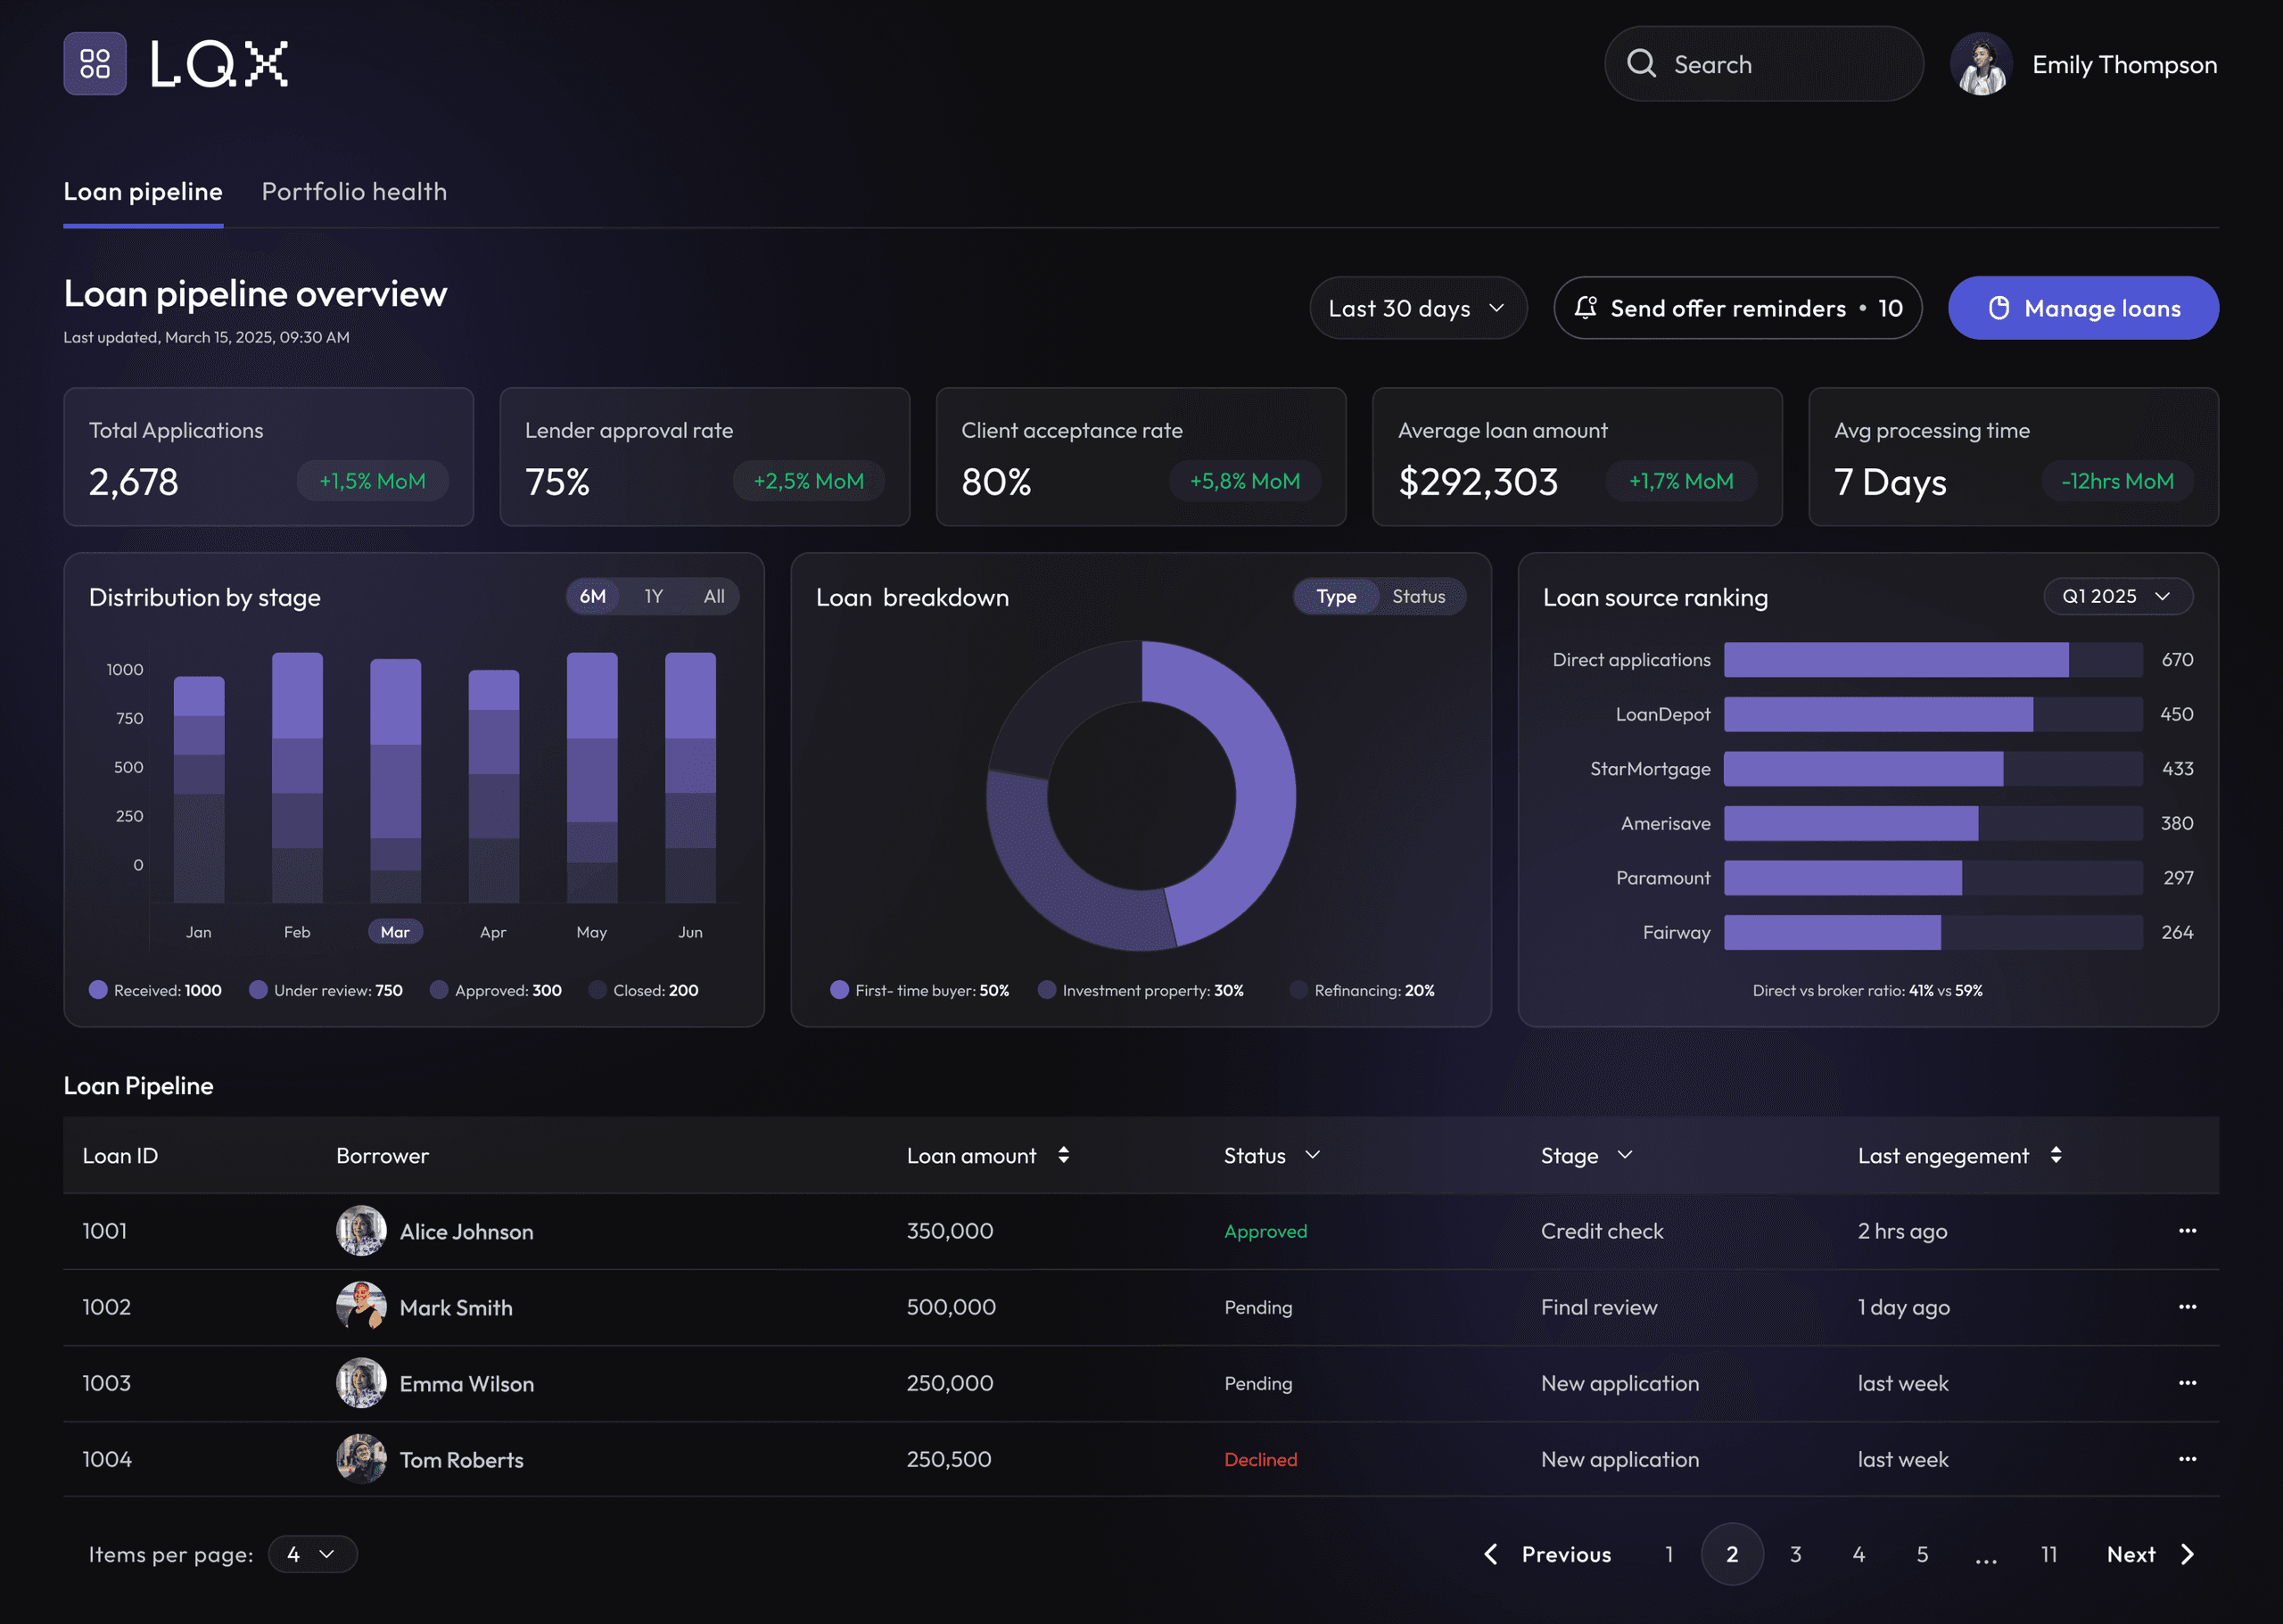The width and height of the screenshot is (2283, 1624).
Task: Click the LoanDepot ranking bar
Action: (1878, 714)
